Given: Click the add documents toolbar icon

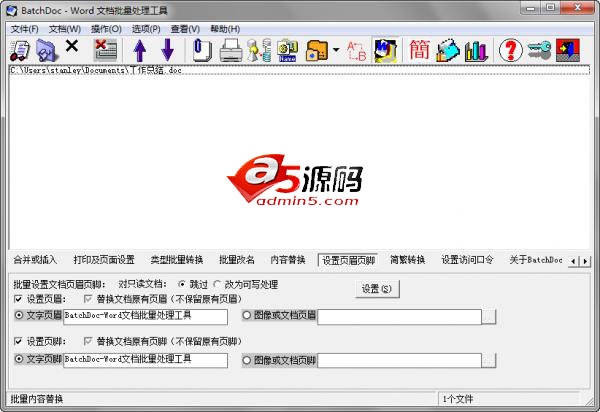Looking at the screenshot, I should 20,50.
